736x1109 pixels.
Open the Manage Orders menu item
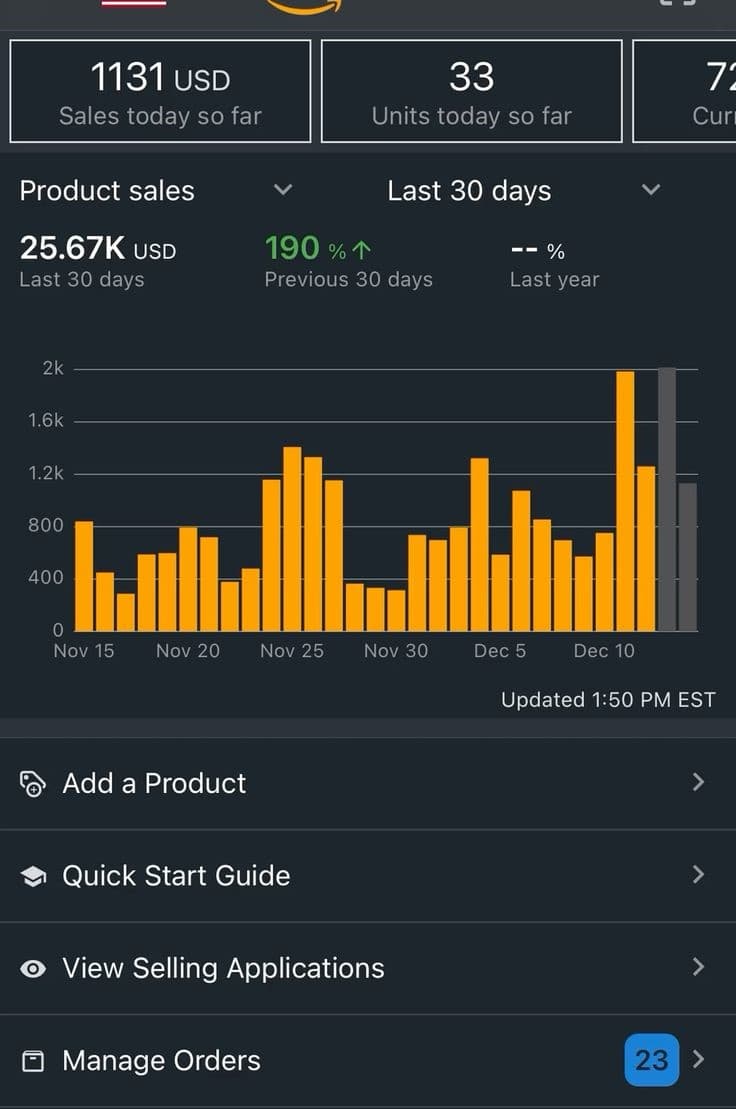point(161,1061)
